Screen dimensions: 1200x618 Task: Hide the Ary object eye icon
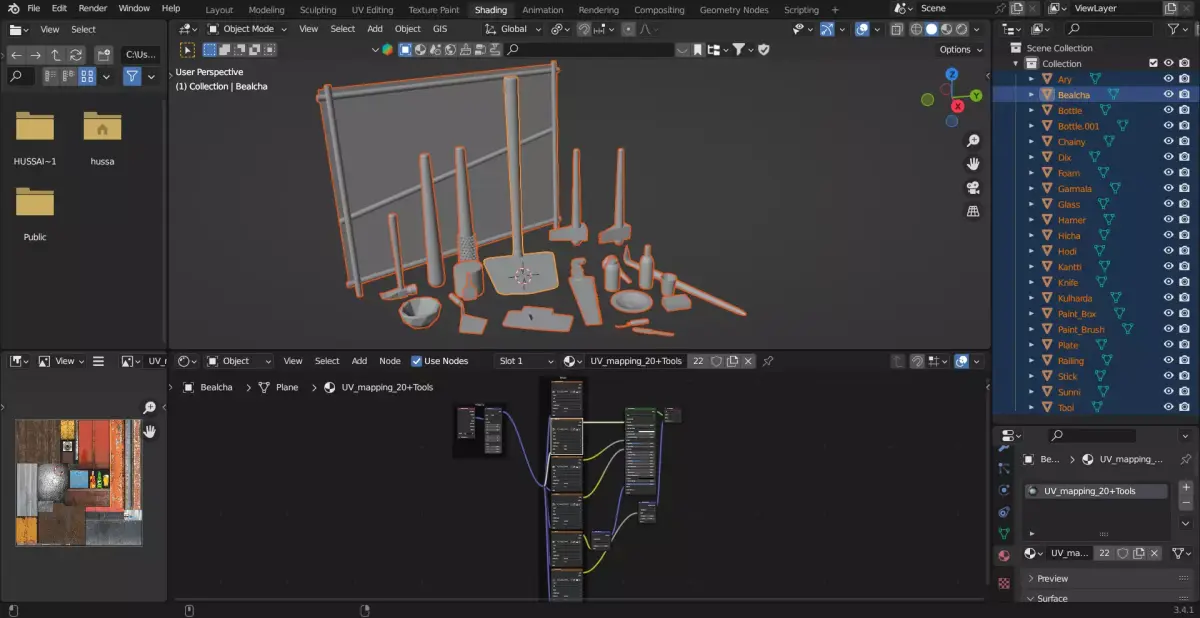1167,79
